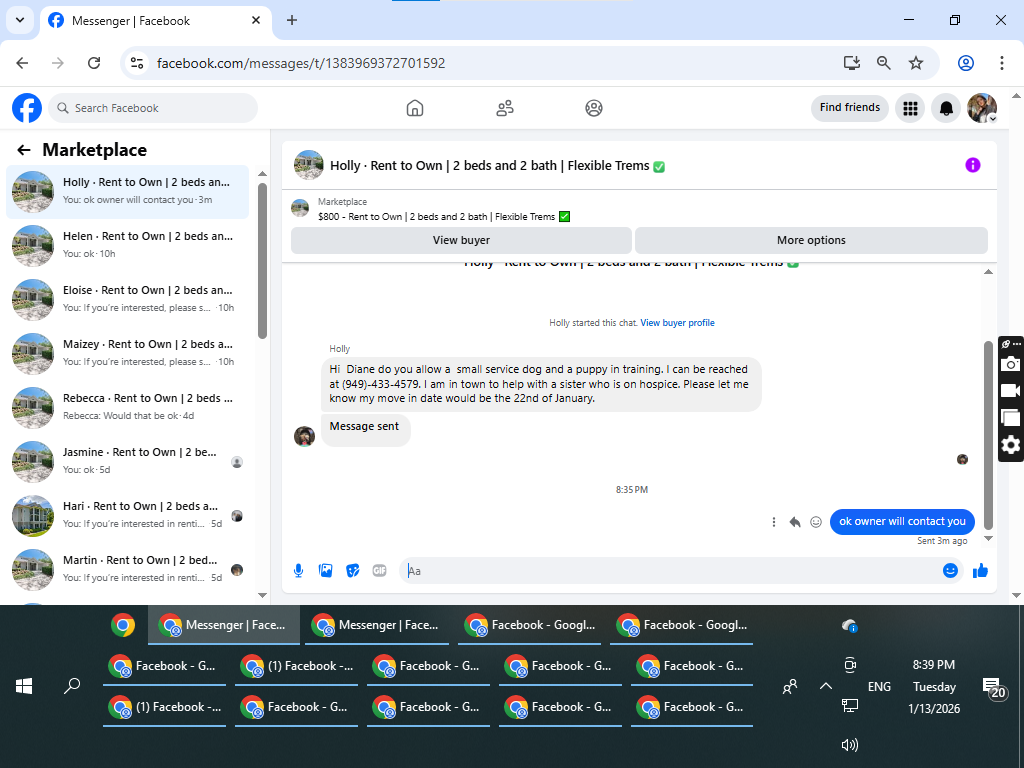React to the sent message with emoji
This screenshot has width=1024, height=768.
pyautogui.click(x=816, y=522)
